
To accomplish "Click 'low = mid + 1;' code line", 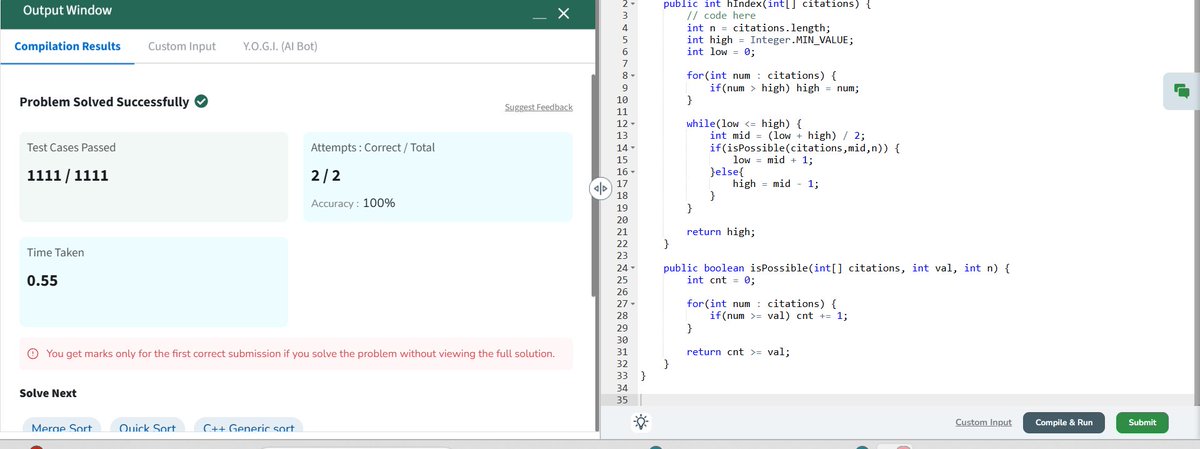I will [x=773, y=160].
